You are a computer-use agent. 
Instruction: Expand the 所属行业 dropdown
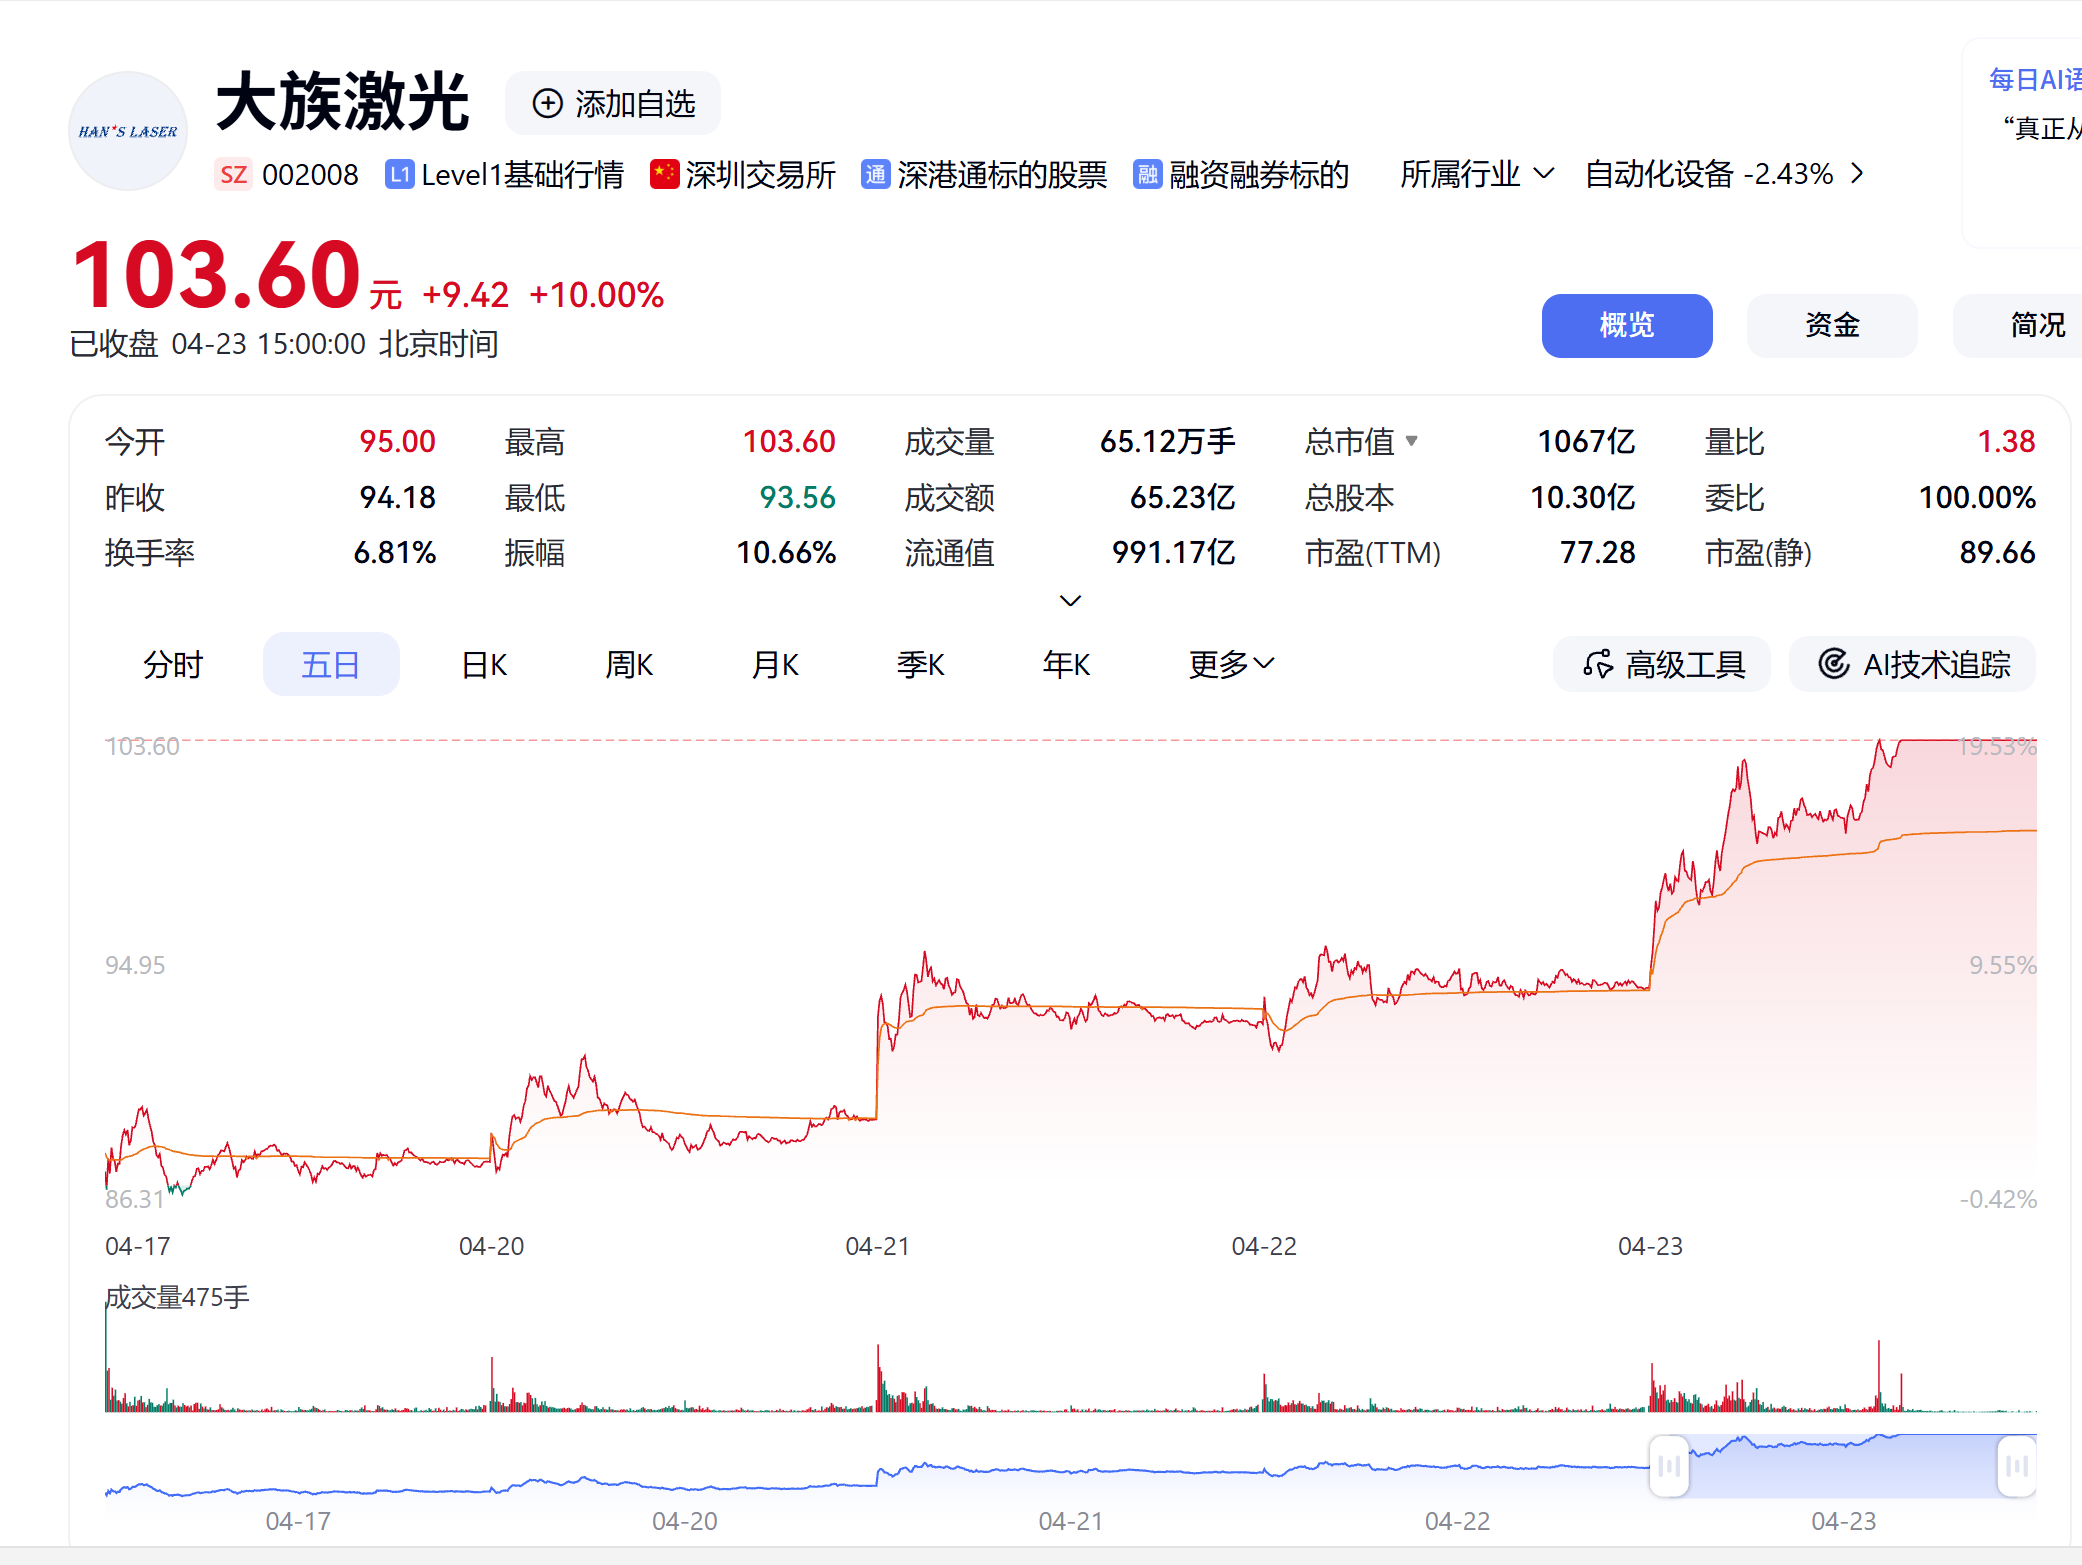click(x=1544, y=174)
